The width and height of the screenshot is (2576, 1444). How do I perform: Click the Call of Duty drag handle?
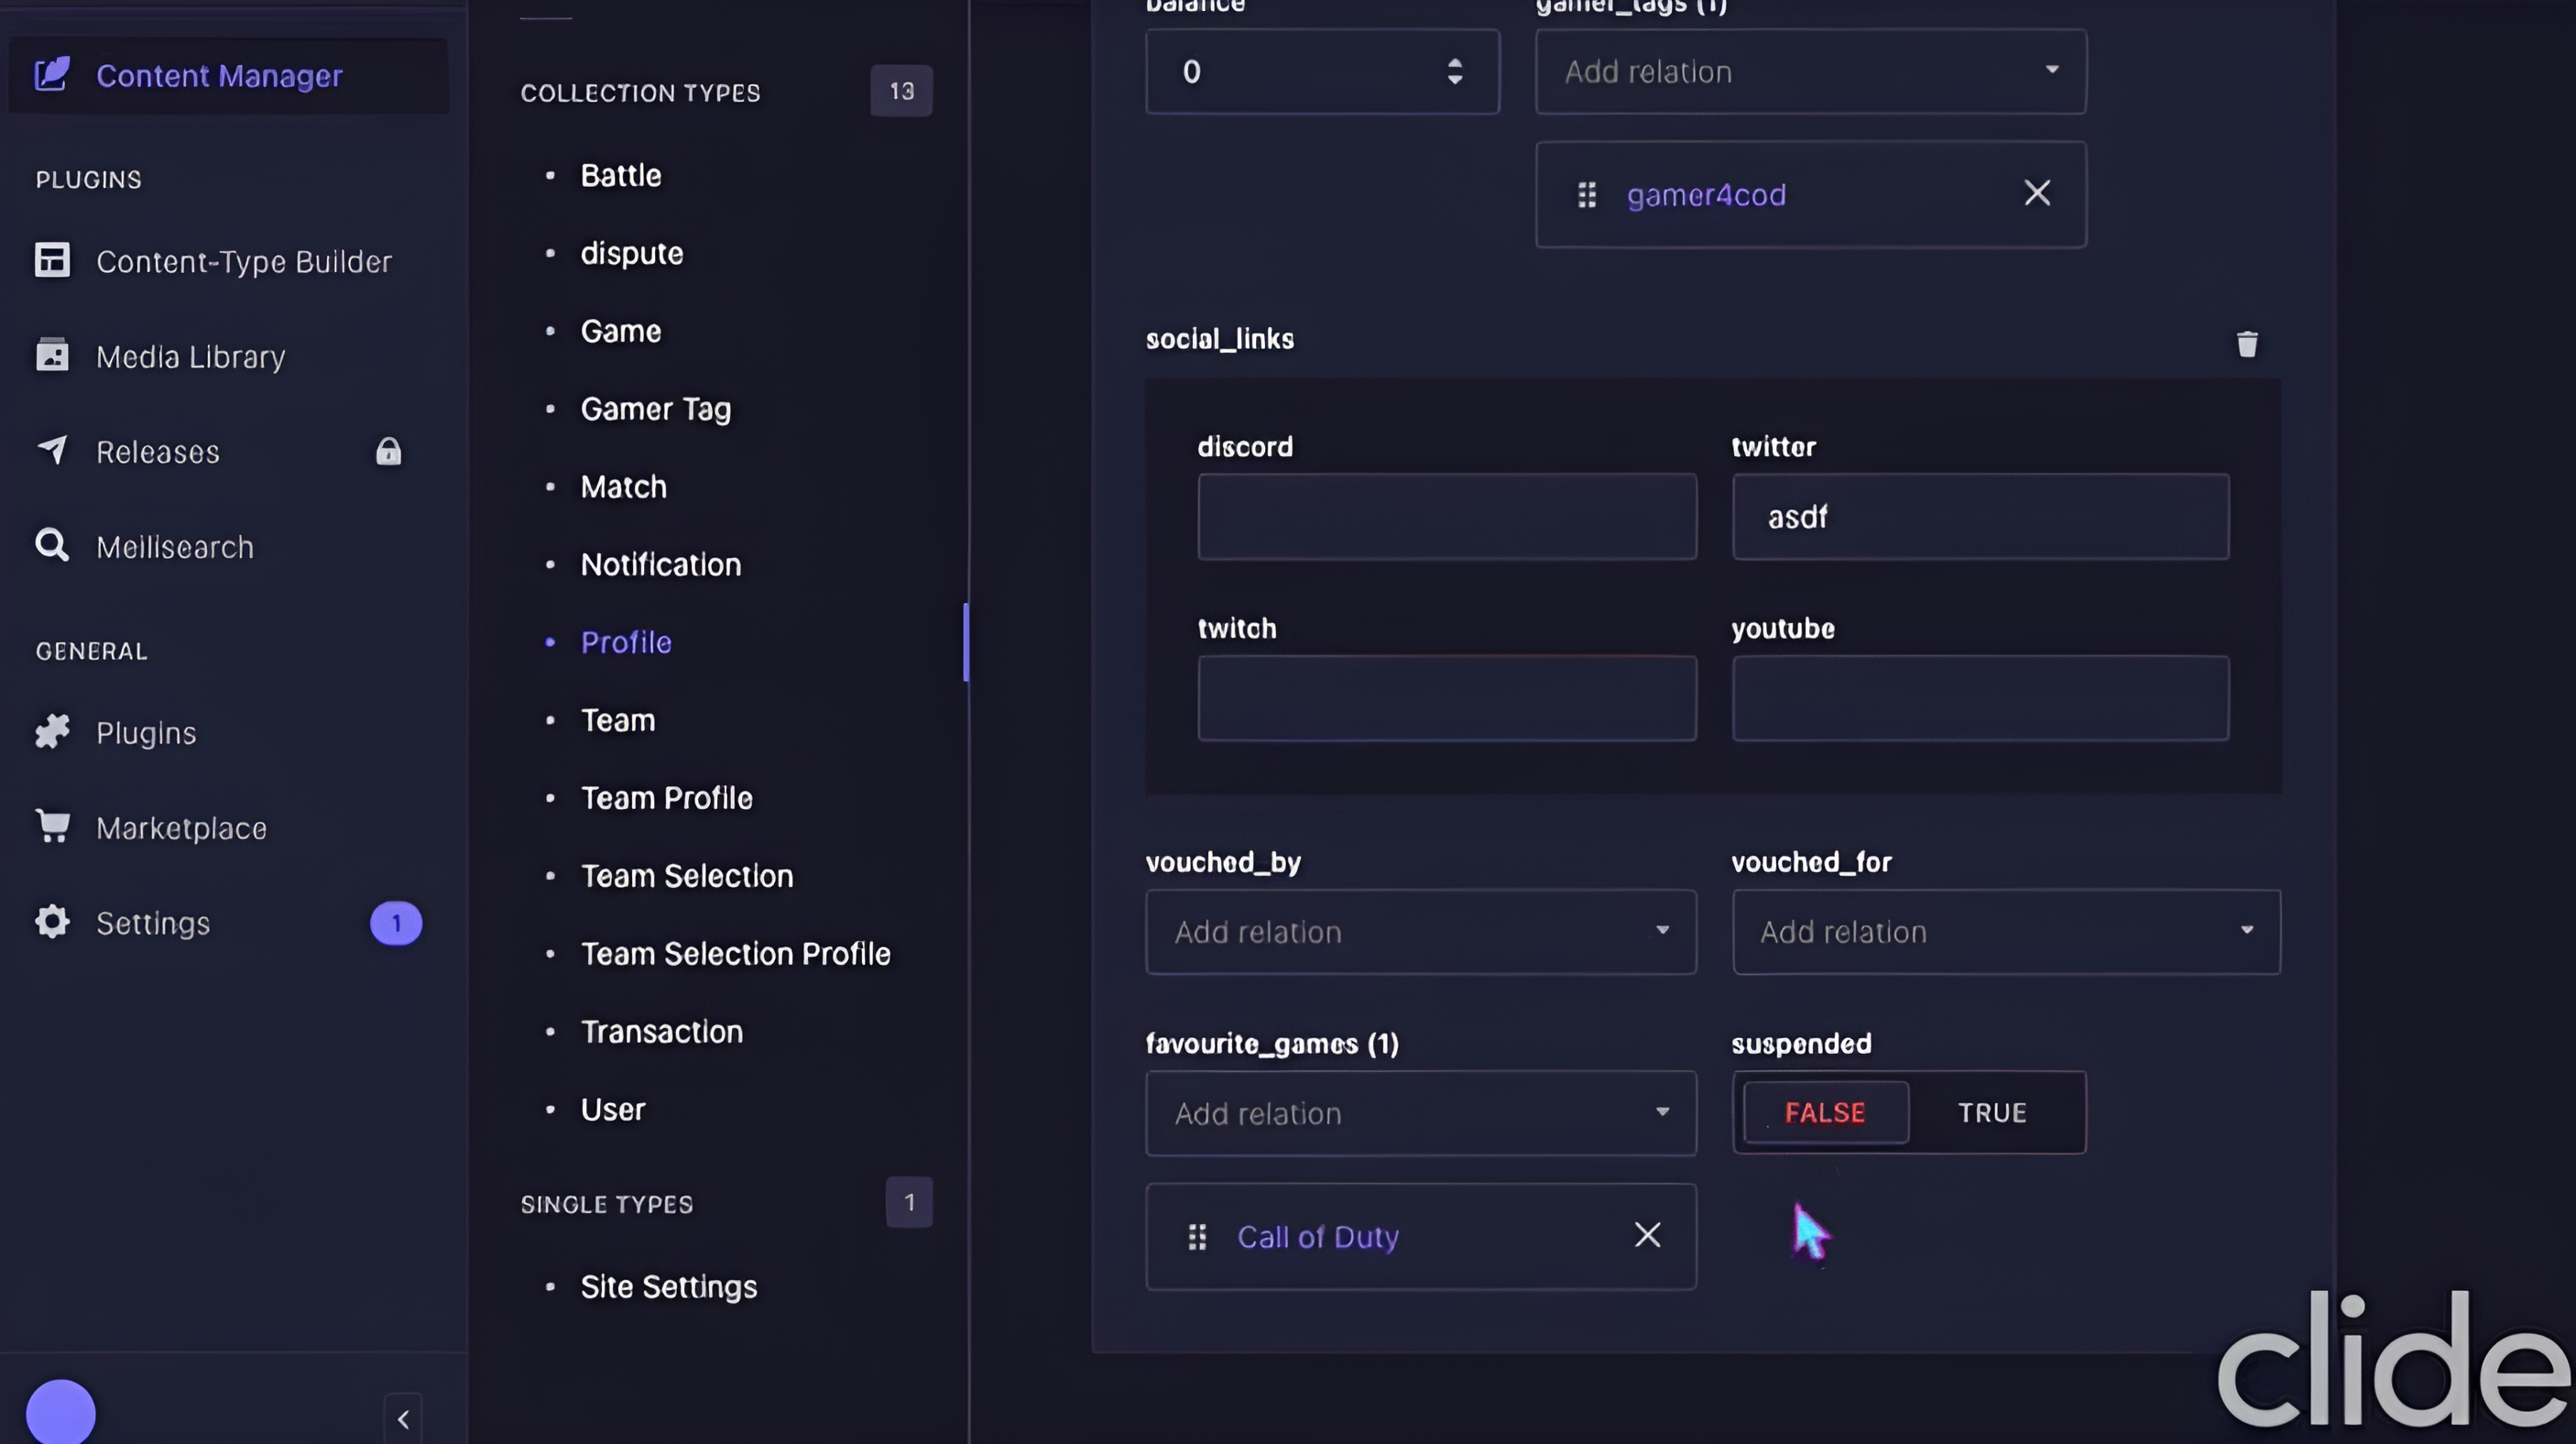(1197, 1237)
